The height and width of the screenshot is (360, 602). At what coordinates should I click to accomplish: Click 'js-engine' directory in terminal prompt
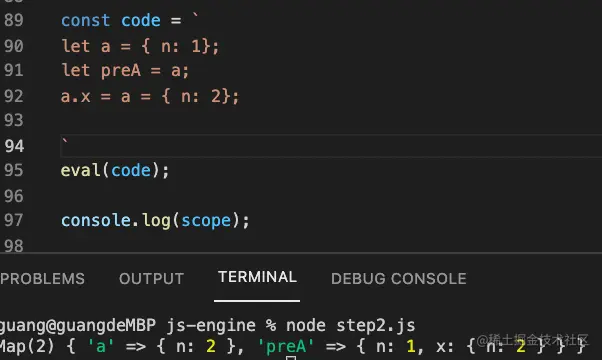click(211, 326)
